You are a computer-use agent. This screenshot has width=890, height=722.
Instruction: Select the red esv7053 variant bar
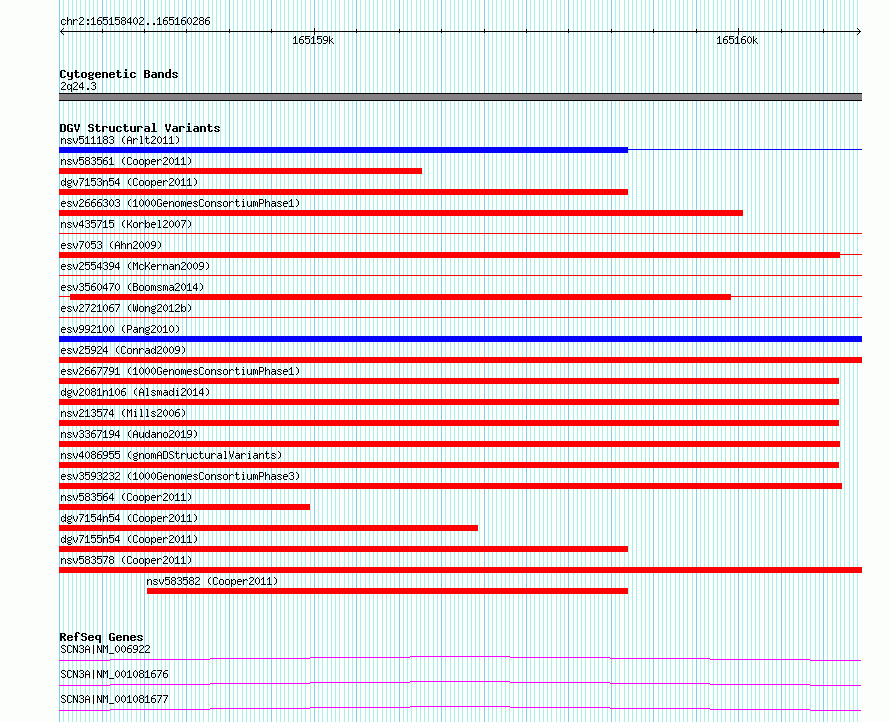pos(450,255)
